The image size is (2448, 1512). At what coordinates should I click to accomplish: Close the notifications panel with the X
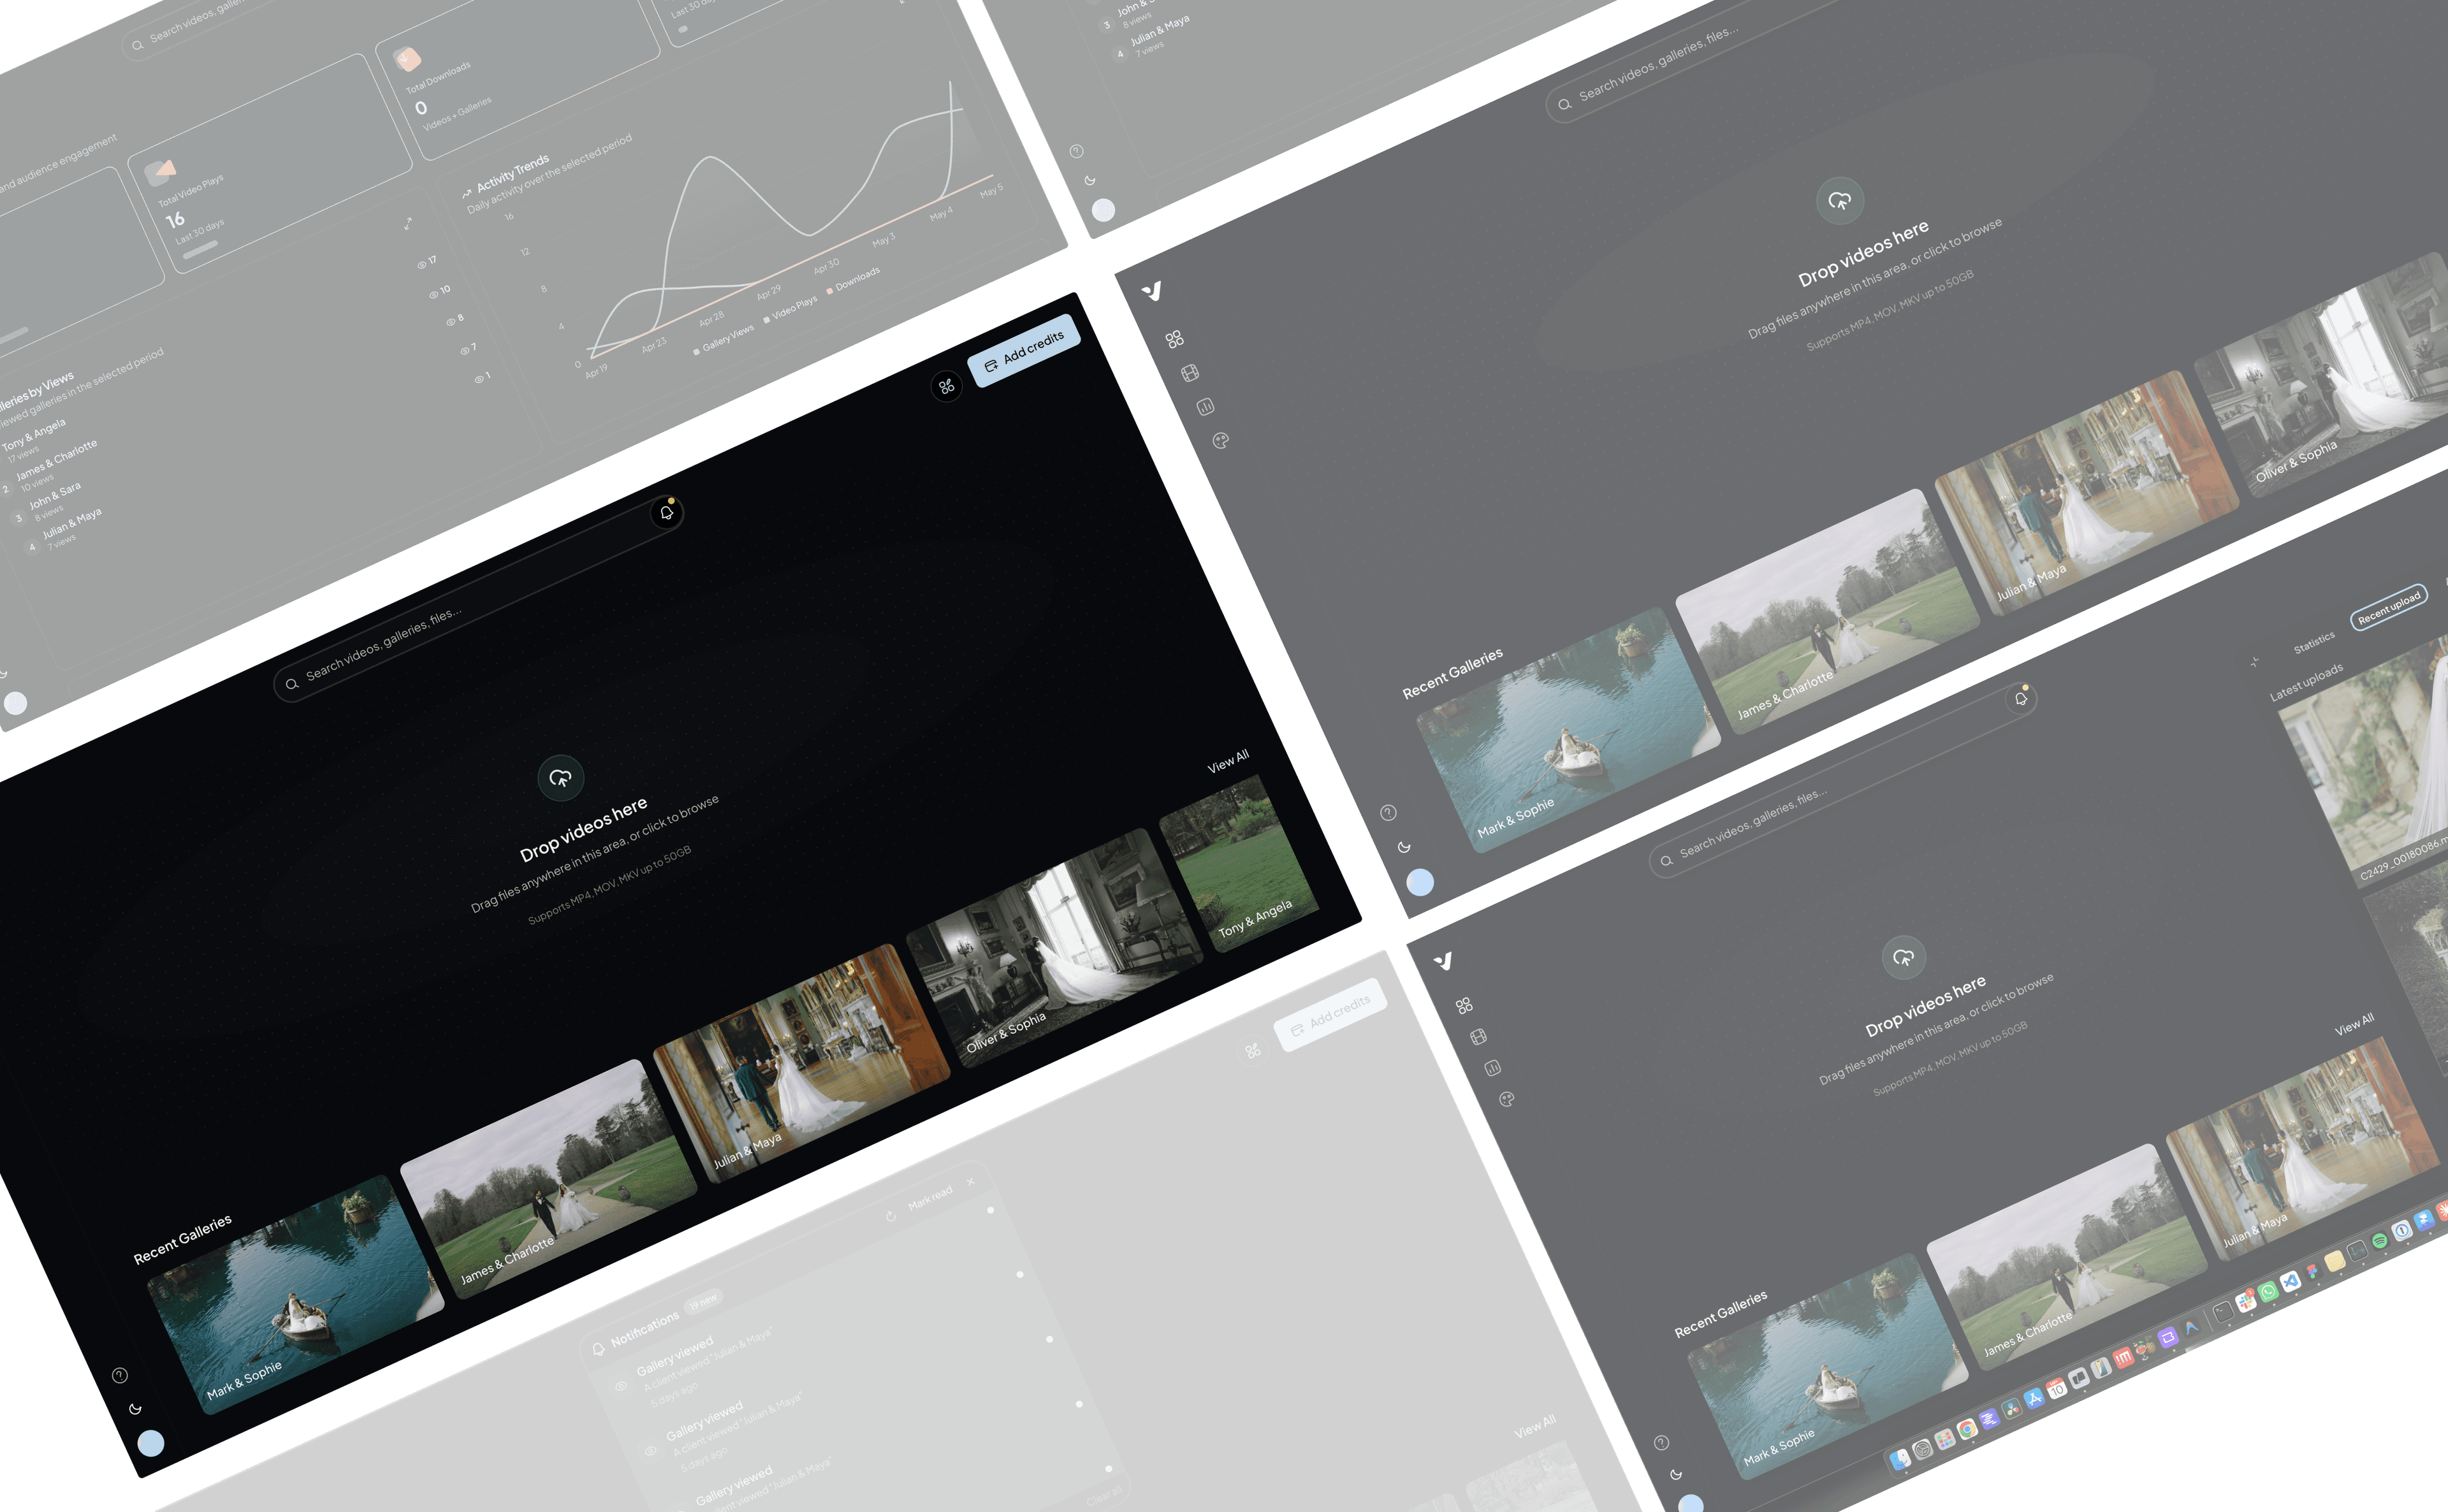click(x=970, y=1181)
